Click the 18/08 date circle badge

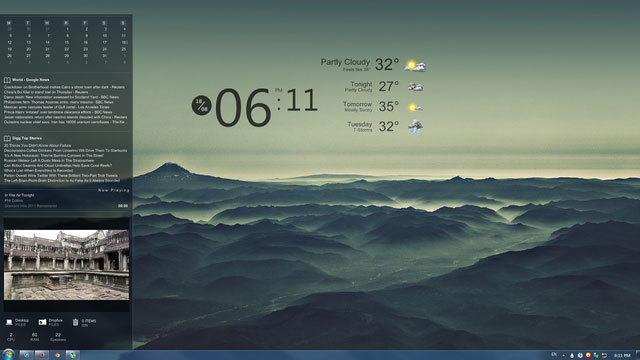click(x=202, y=106)
